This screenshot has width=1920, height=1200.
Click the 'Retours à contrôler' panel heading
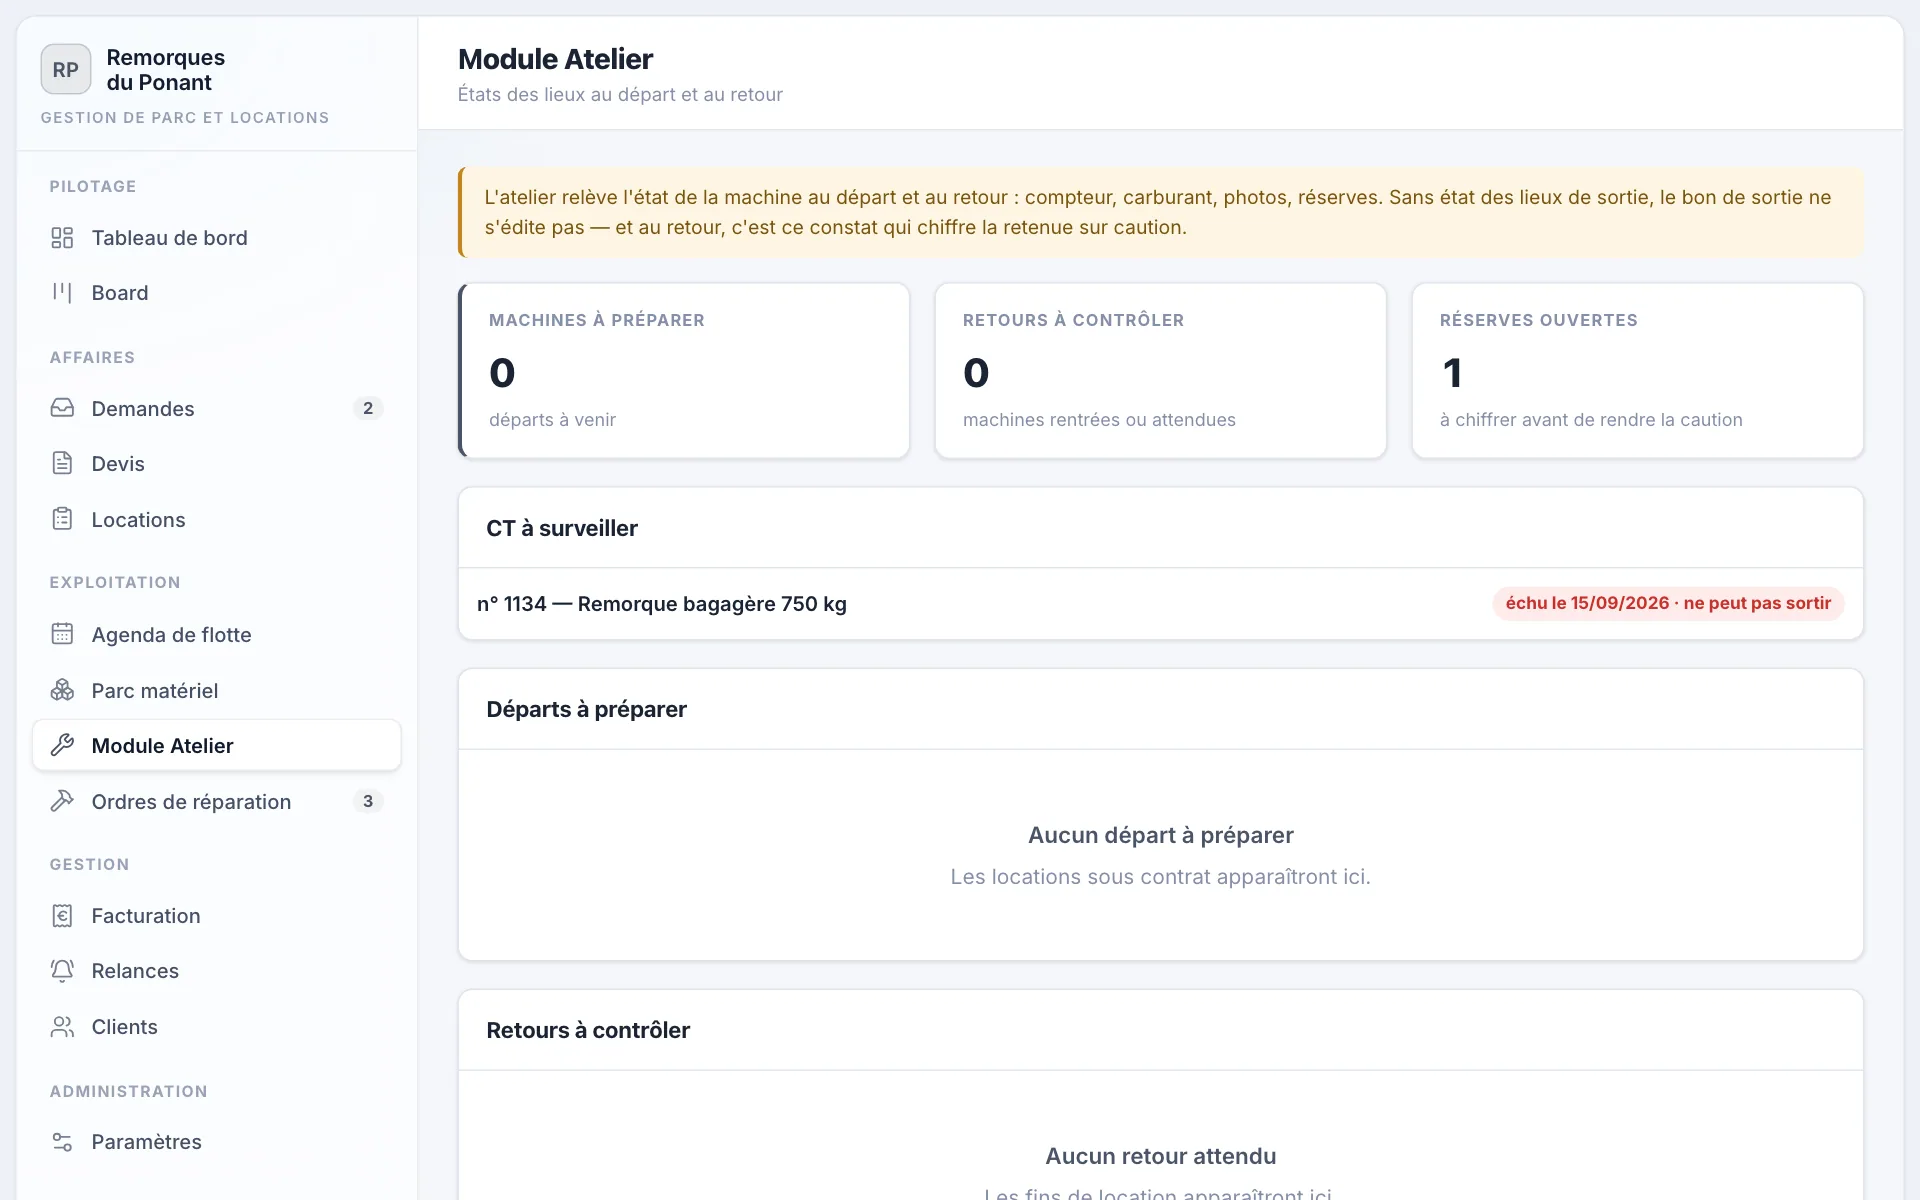click(x=588, y=1030)
